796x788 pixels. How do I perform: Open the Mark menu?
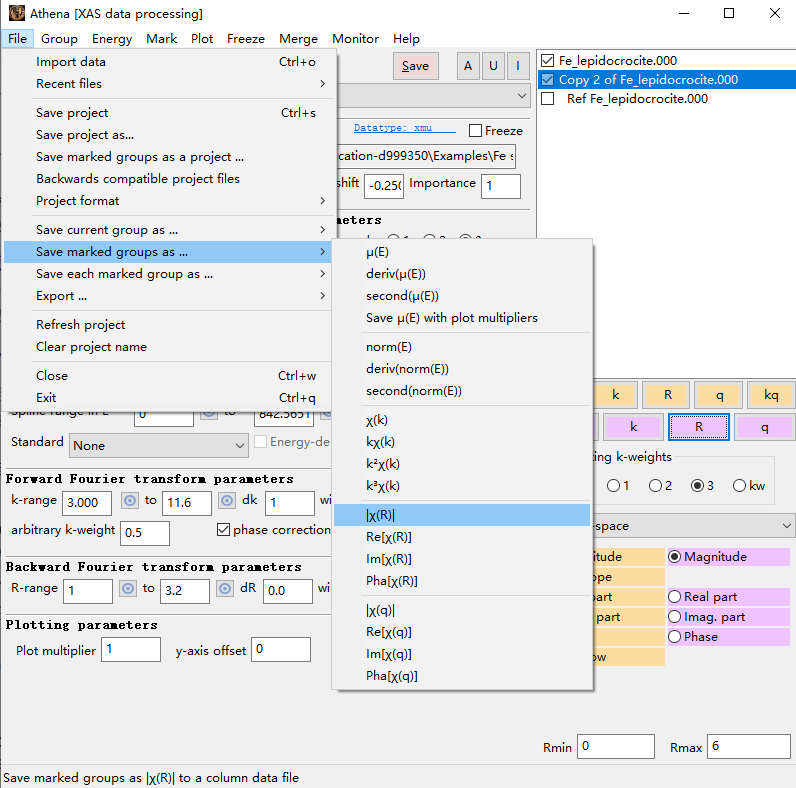point(161,39)
